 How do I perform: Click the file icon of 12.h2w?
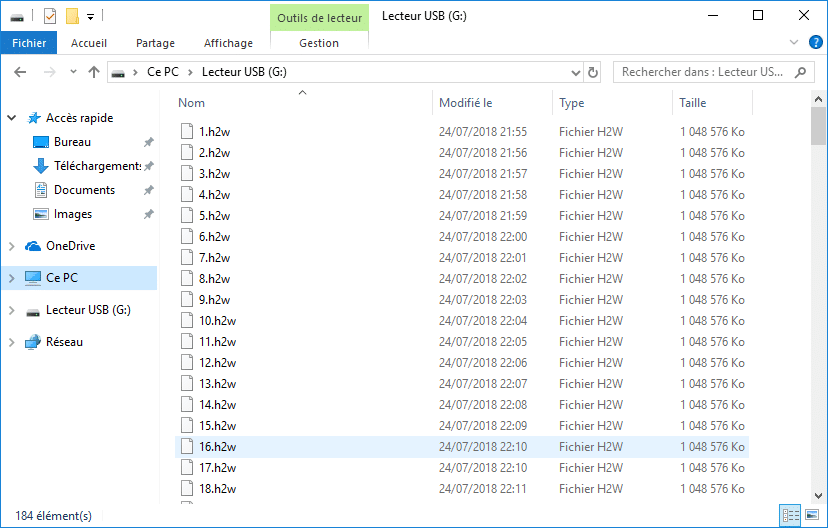(187, 363)
